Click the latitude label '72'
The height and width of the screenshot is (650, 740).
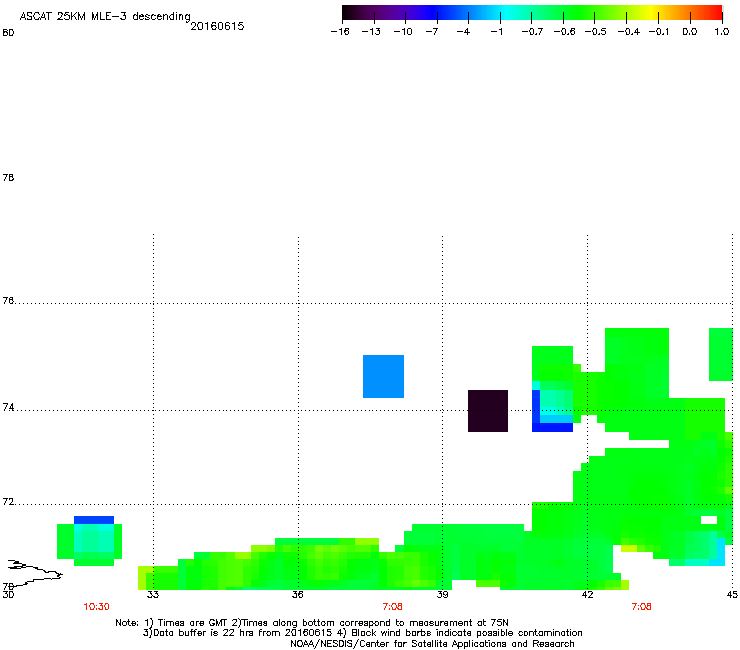tap(8, 501)
